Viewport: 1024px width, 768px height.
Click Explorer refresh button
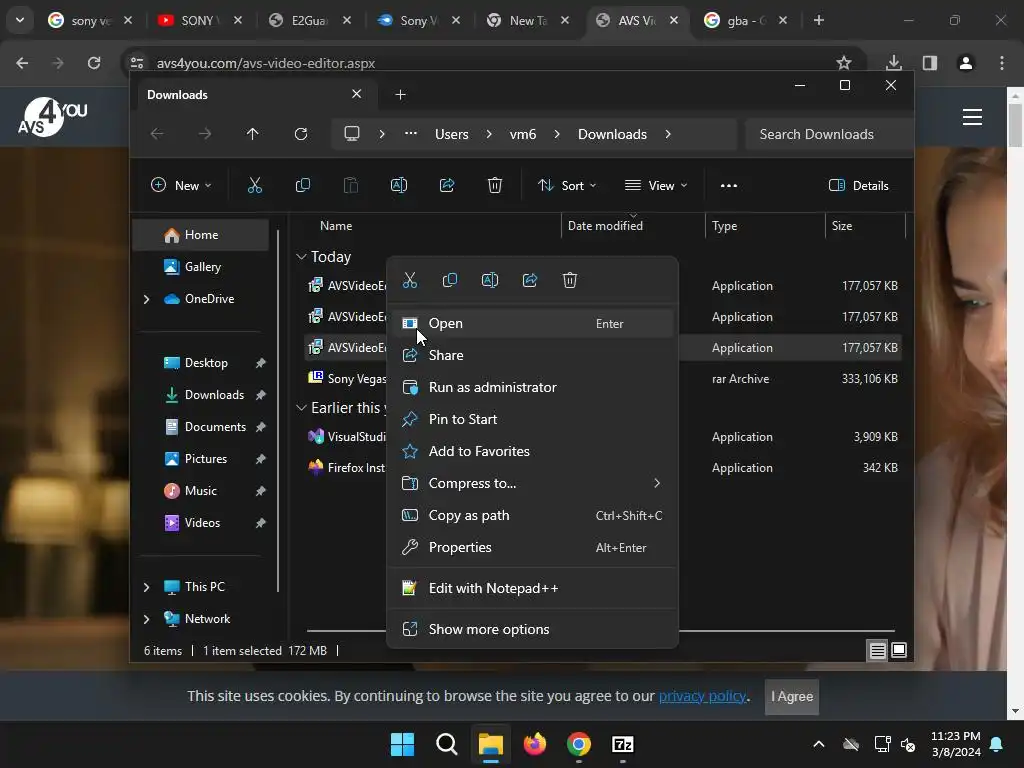click(300, 134)
